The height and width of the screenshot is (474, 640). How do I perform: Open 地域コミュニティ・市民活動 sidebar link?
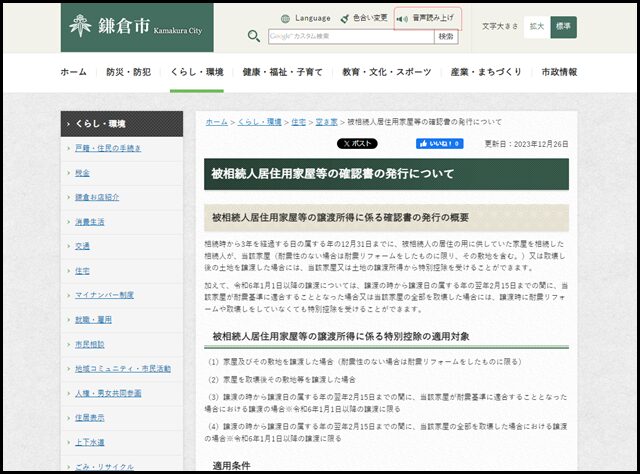pos(122,369)
